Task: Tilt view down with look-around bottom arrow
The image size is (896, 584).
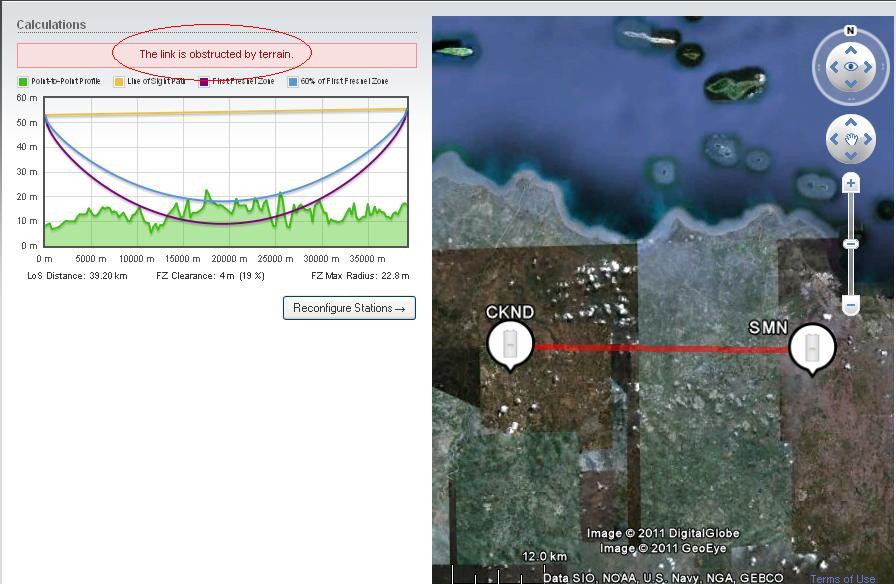Action: coord(851,84)
